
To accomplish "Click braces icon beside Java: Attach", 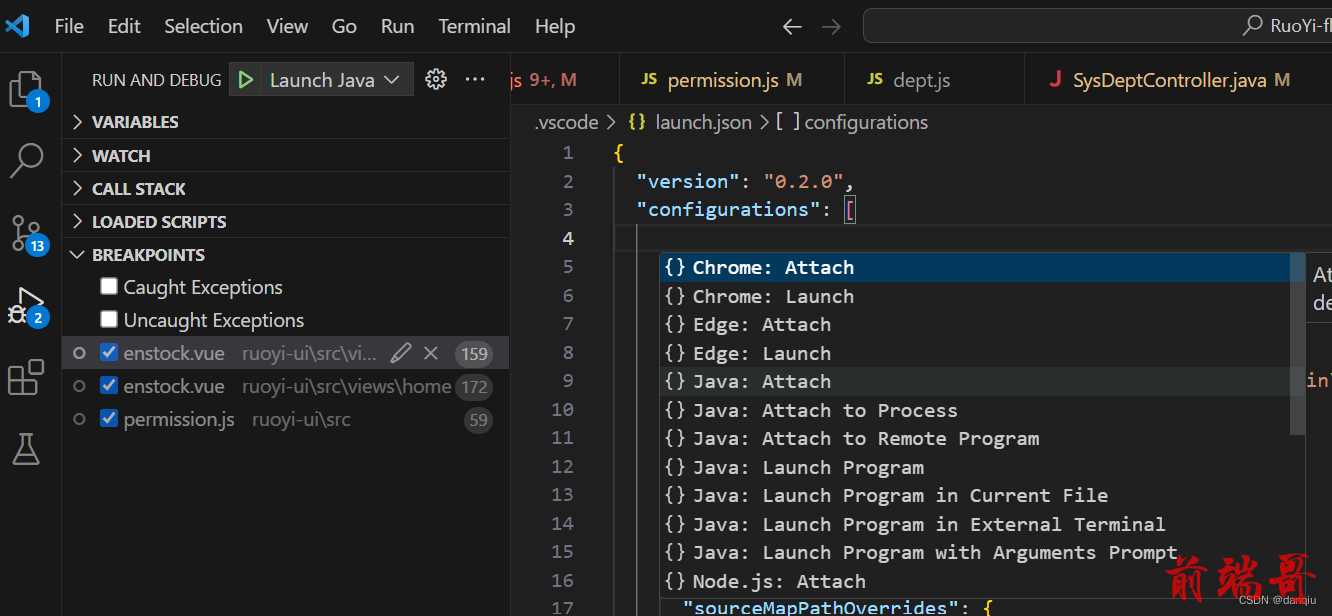I will tap(675, 382).
